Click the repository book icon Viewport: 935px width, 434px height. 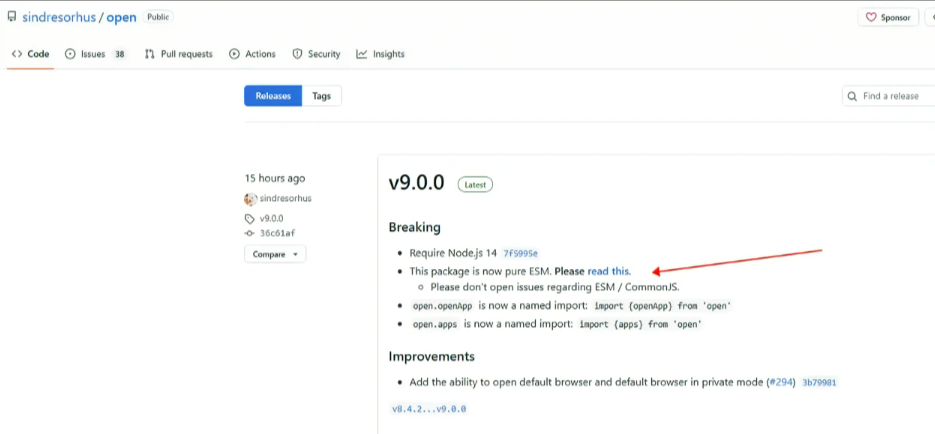[11, 17]
